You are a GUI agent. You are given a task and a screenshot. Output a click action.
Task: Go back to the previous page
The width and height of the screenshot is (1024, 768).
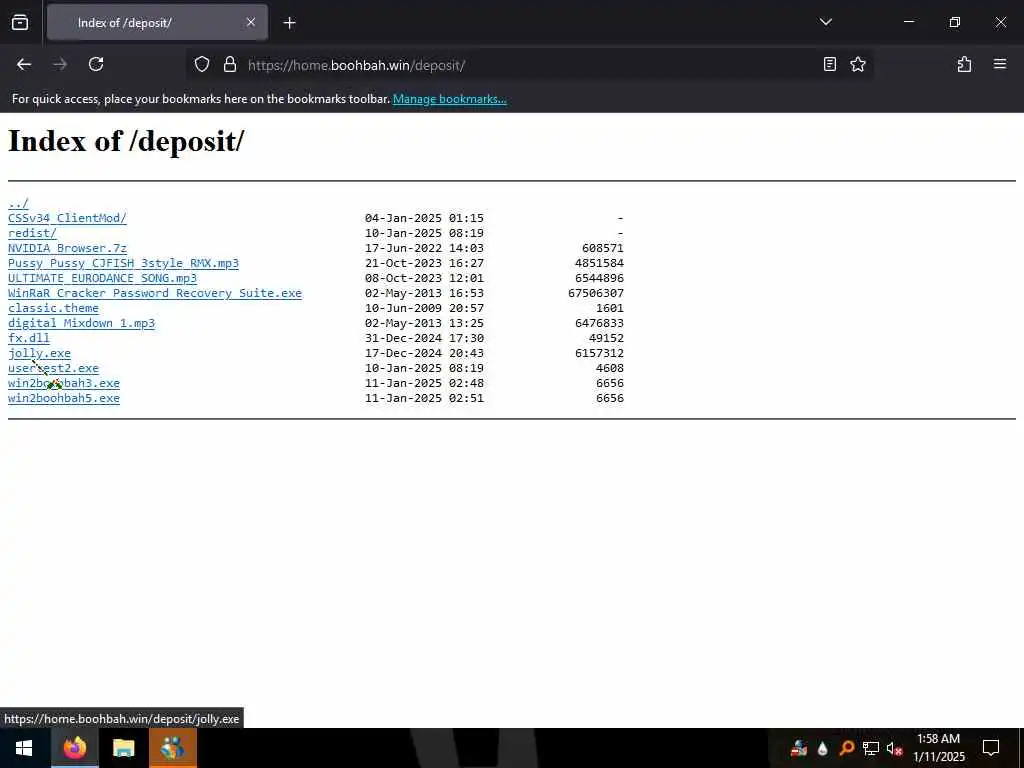click(24, 64)
